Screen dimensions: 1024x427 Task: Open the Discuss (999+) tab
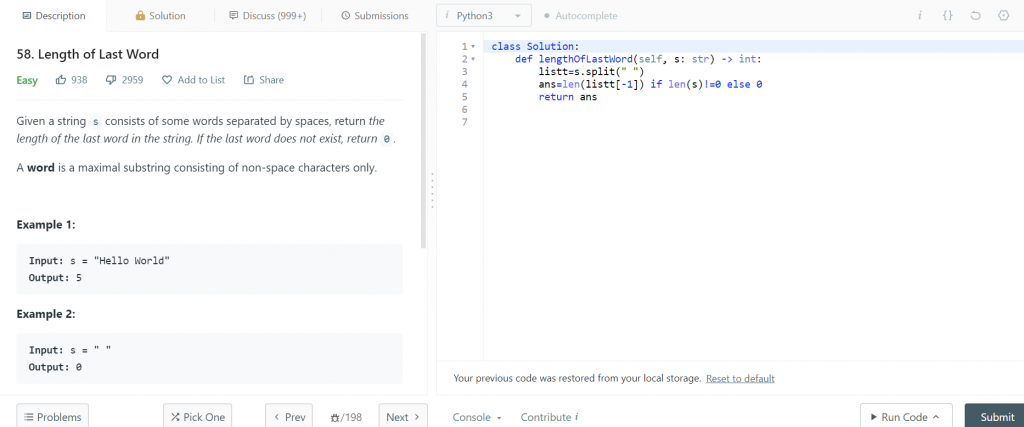pyautogui.click(x=268, y=16)
